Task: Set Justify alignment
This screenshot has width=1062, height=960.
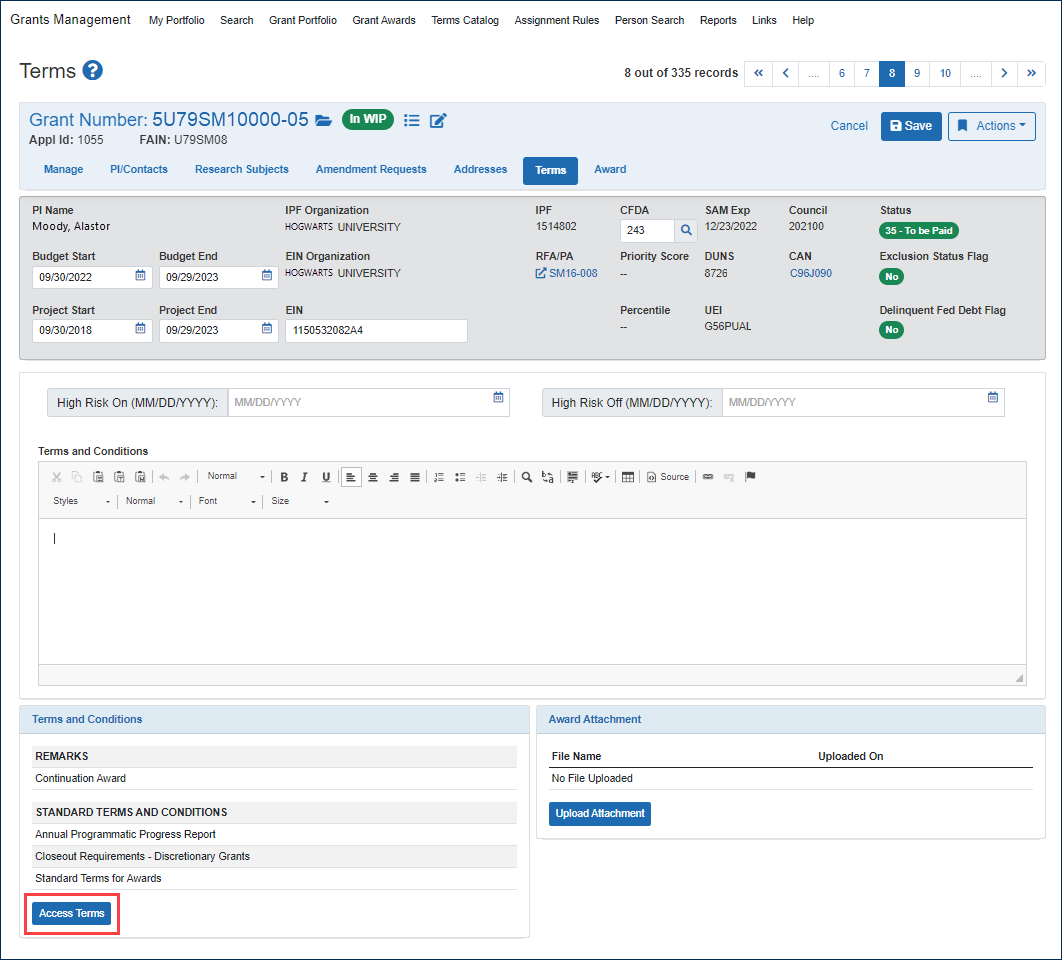Action: point(415,477)
